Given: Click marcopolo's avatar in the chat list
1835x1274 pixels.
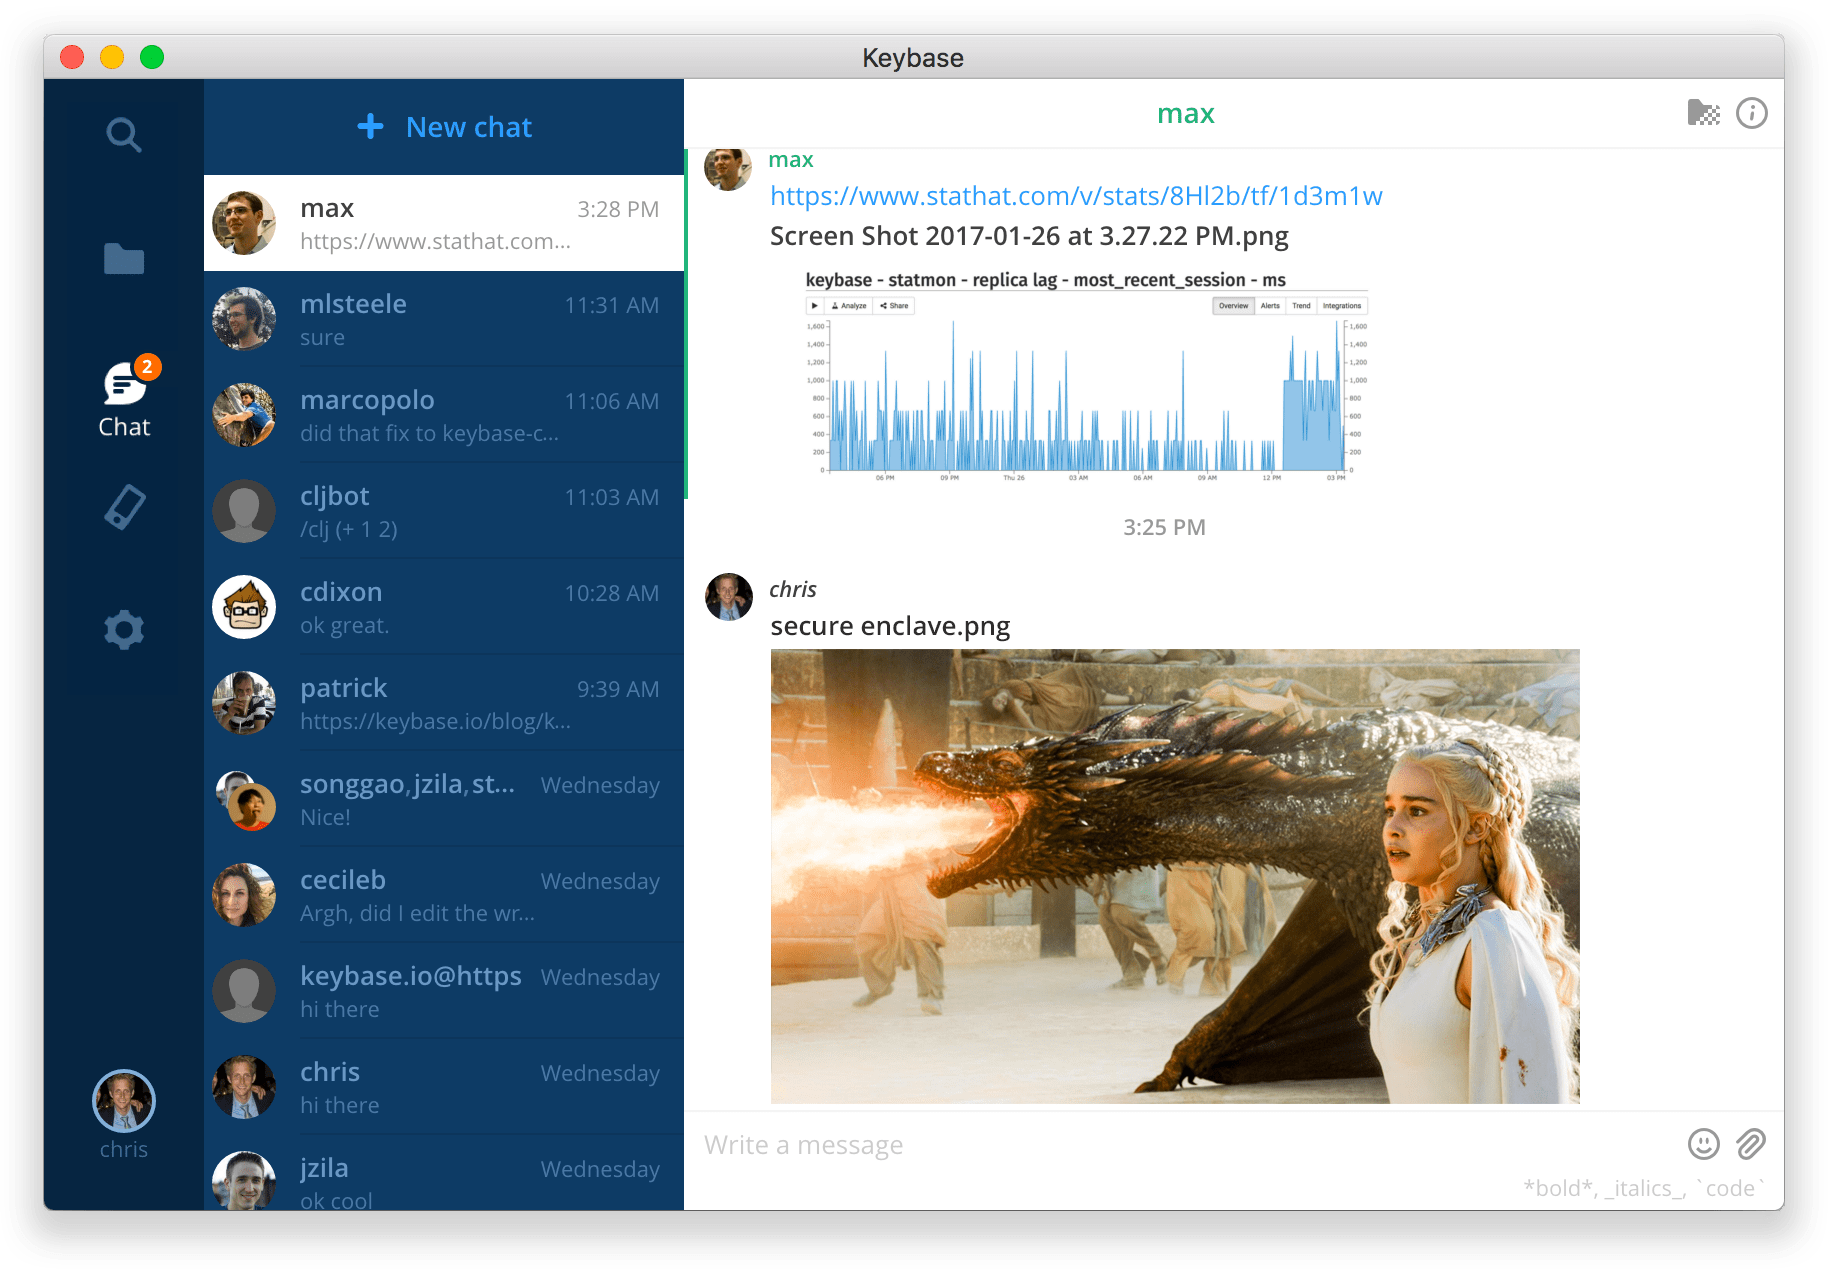Looking at the screenshot, I should pyautogui.click(x=244, y=415).
